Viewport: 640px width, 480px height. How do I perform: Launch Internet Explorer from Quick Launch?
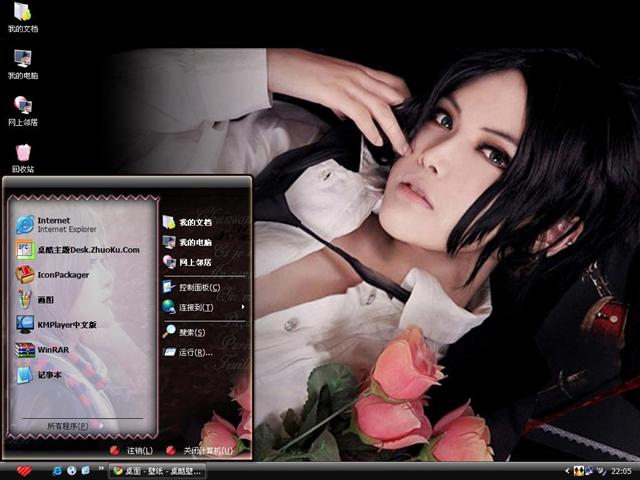(x=57, y=471)
